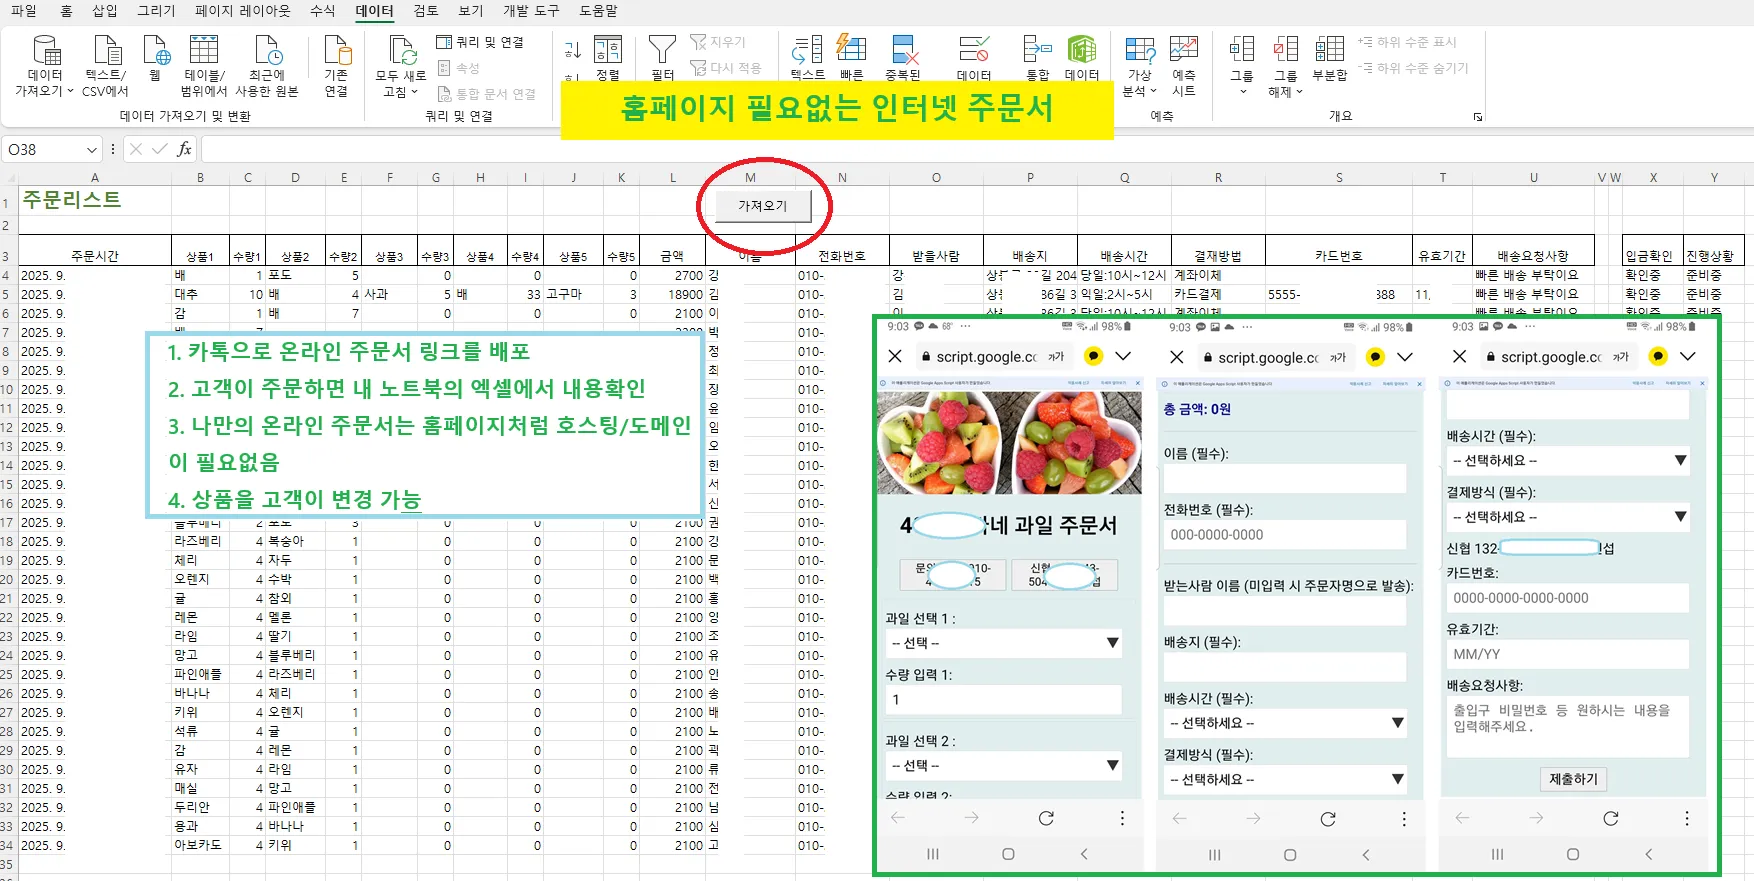Image resolution: width=1754 pixels, height=881 pixels.
Task: Select cell showing 18900 in 금액 column
Action: (x=673, y=294)
